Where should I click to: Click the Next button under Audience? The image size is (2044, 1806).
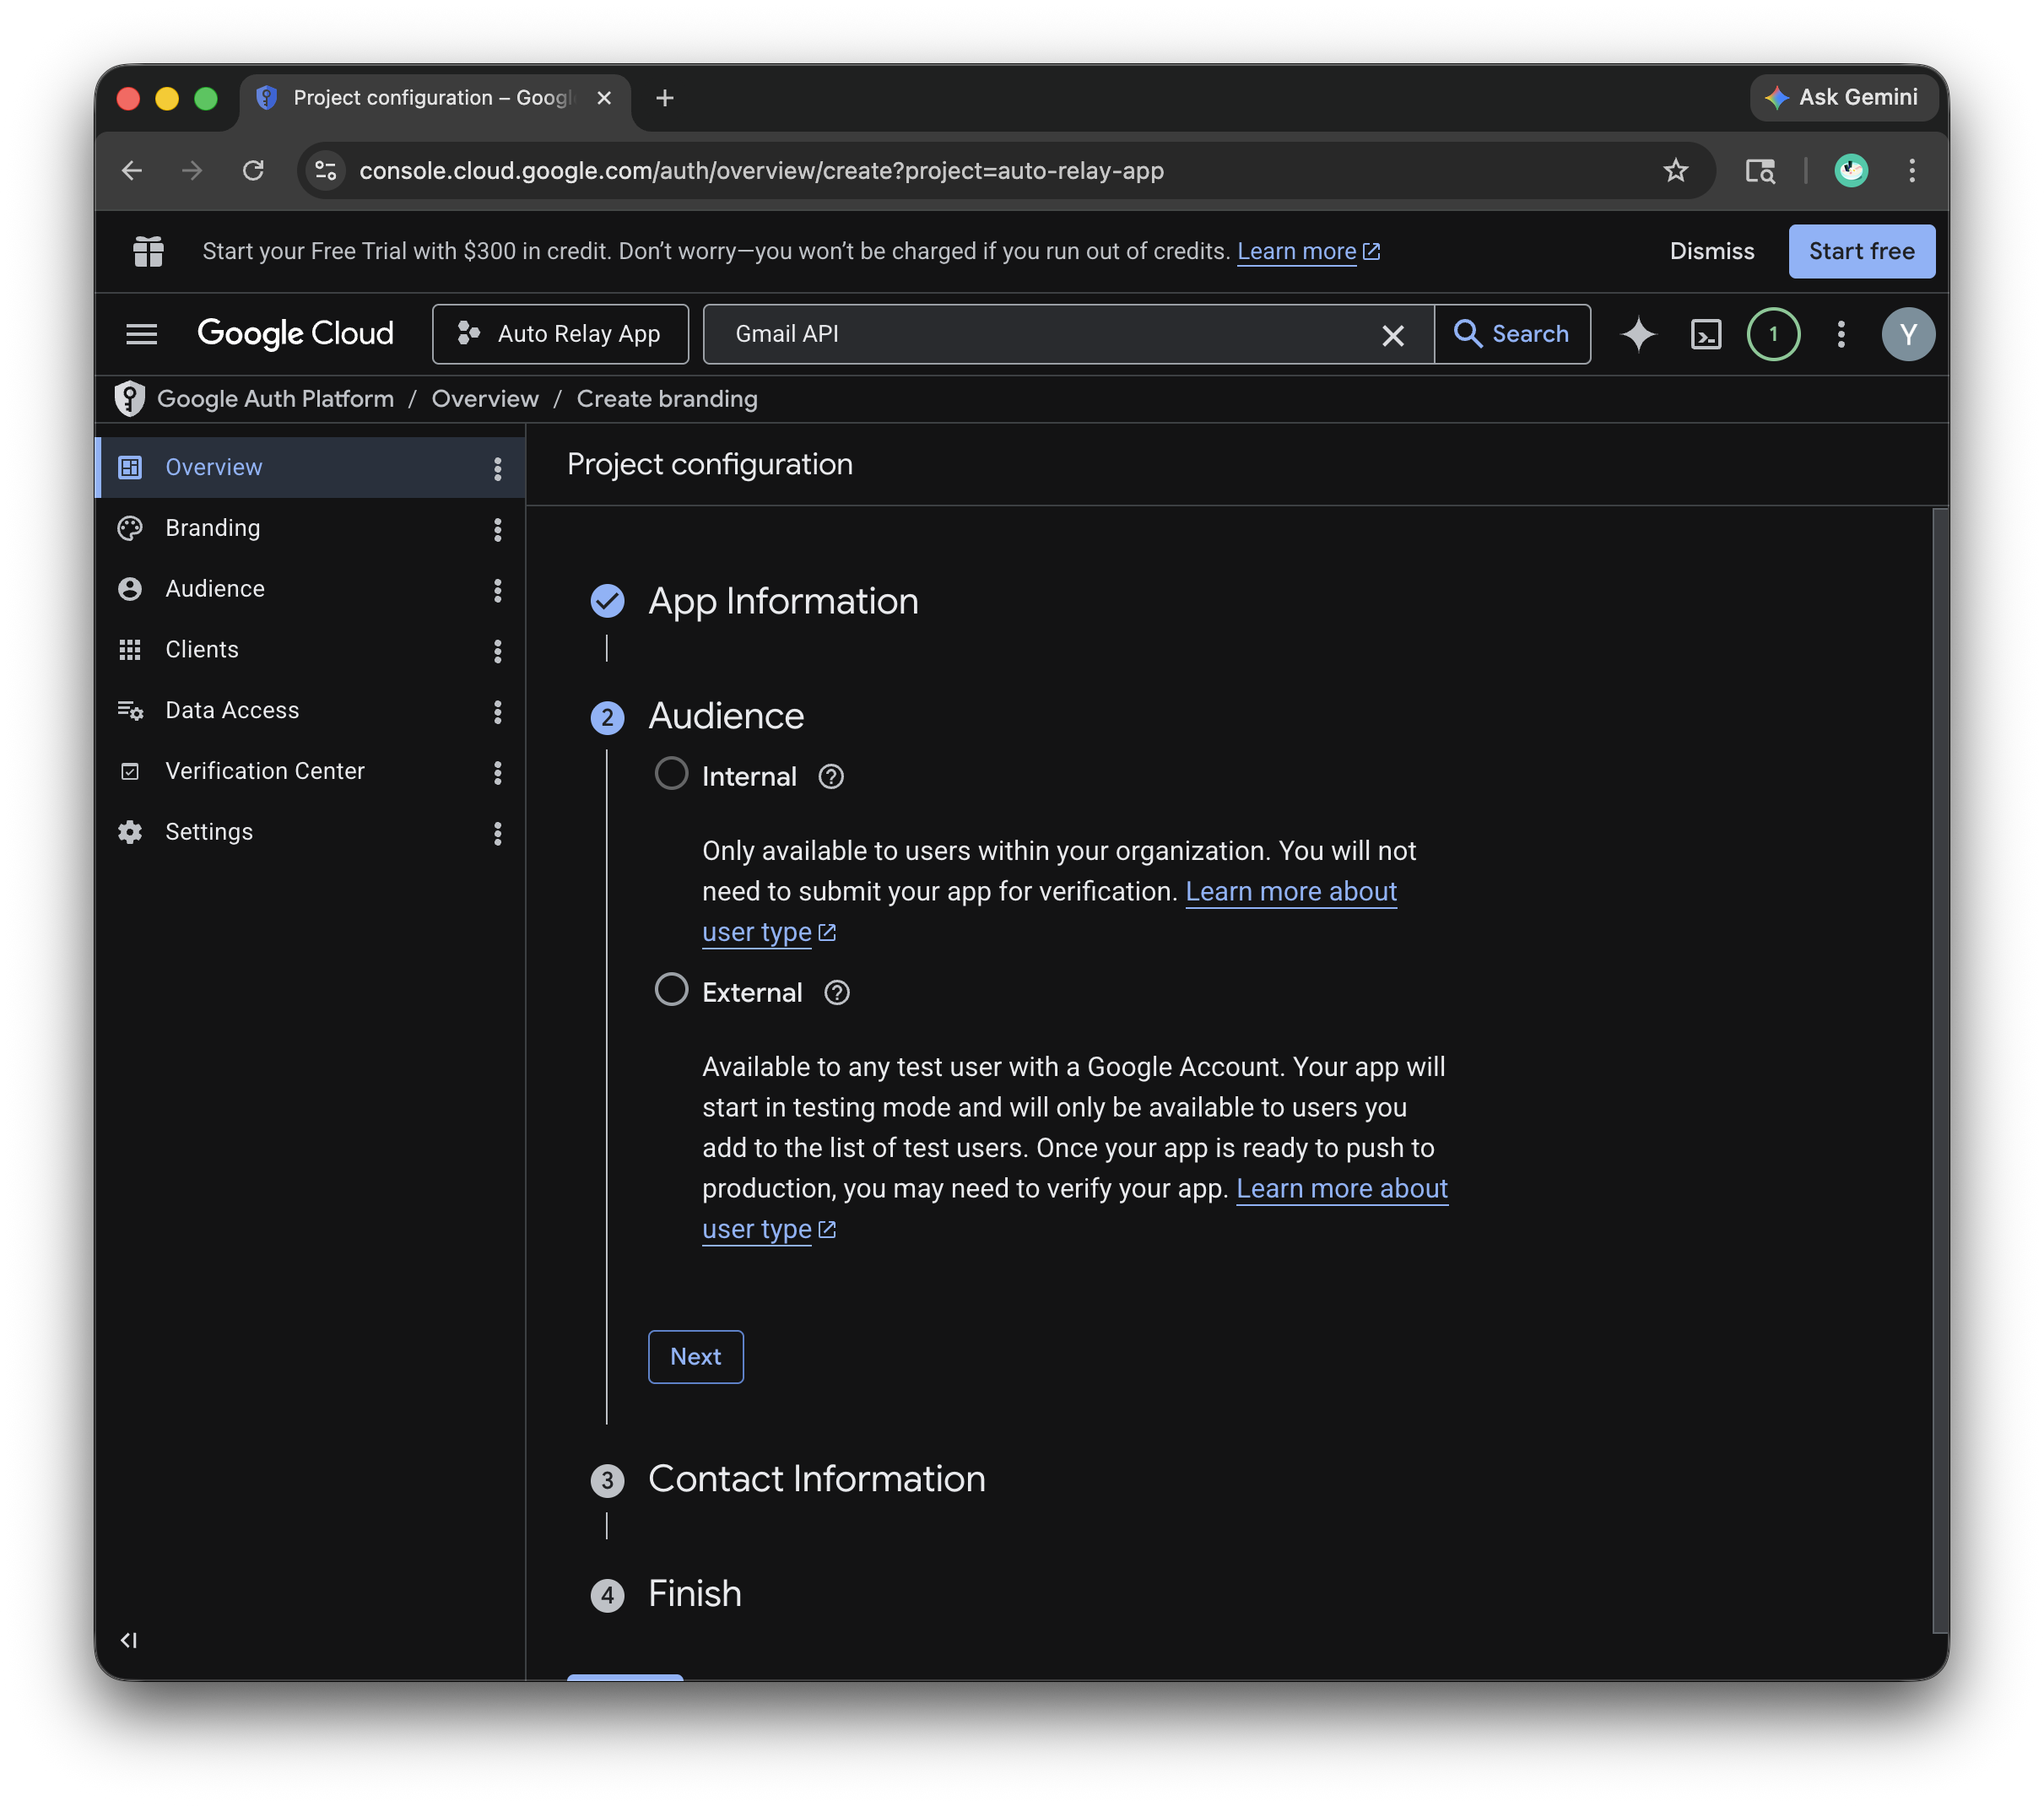(695, 1356)
